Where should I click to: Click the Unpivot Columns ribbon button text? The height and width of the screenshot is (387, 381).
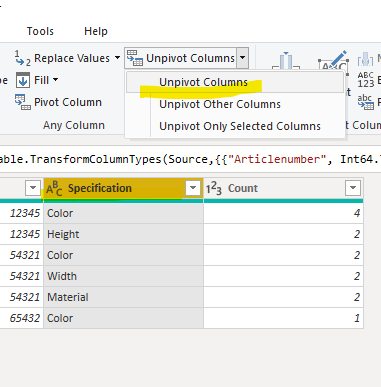click(190, 58)
